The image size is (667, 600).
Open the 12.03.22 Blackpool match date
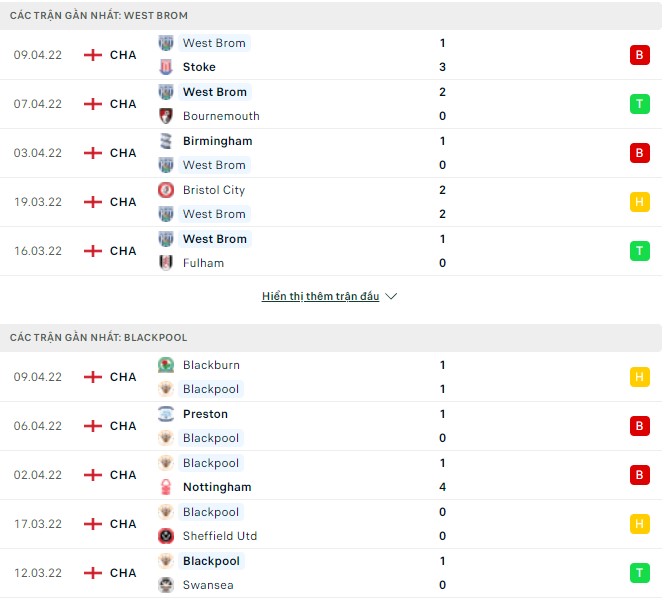[38, 573]
